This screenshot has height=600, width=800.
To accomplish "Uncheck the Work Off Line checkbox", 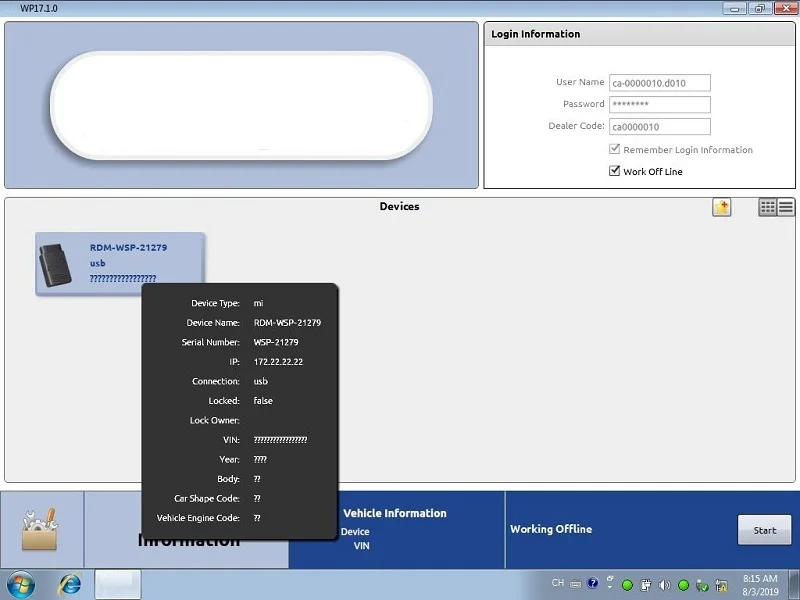I will (x=614, y=170).
